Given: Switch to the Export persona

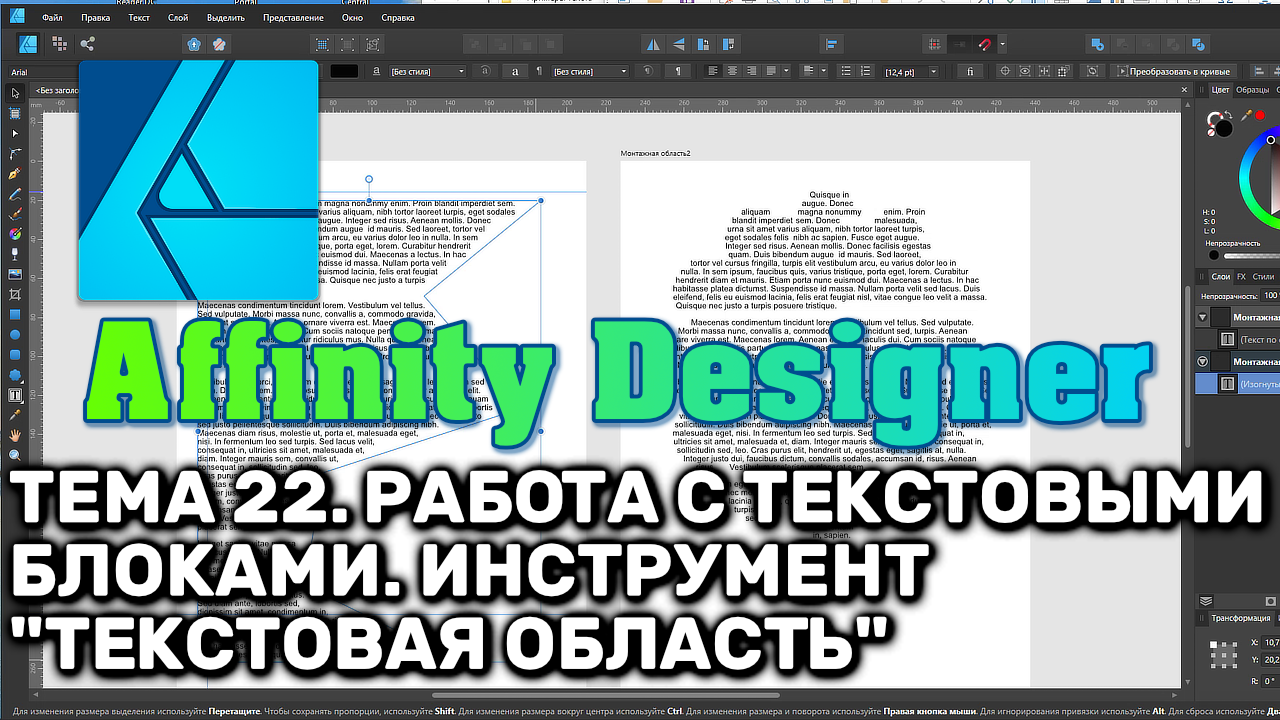Looking at the screenshot, I should 87,44.
